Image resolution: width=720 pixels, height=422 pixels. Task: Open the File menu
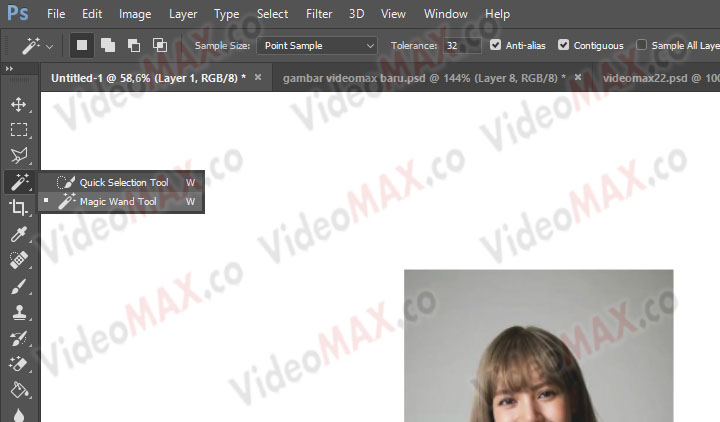(56, 14)
